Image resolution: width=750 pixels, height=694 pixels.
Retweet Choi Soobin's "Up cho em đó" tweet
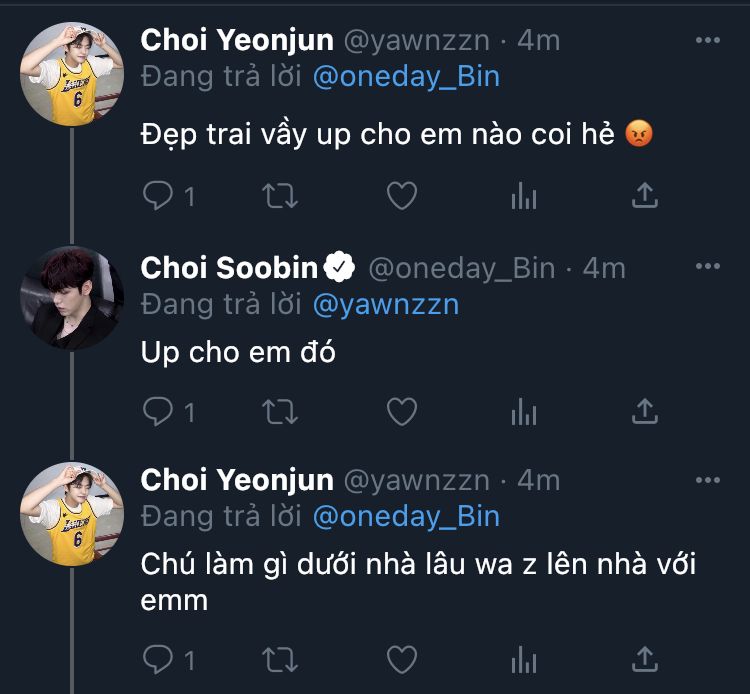coord(279,411)
